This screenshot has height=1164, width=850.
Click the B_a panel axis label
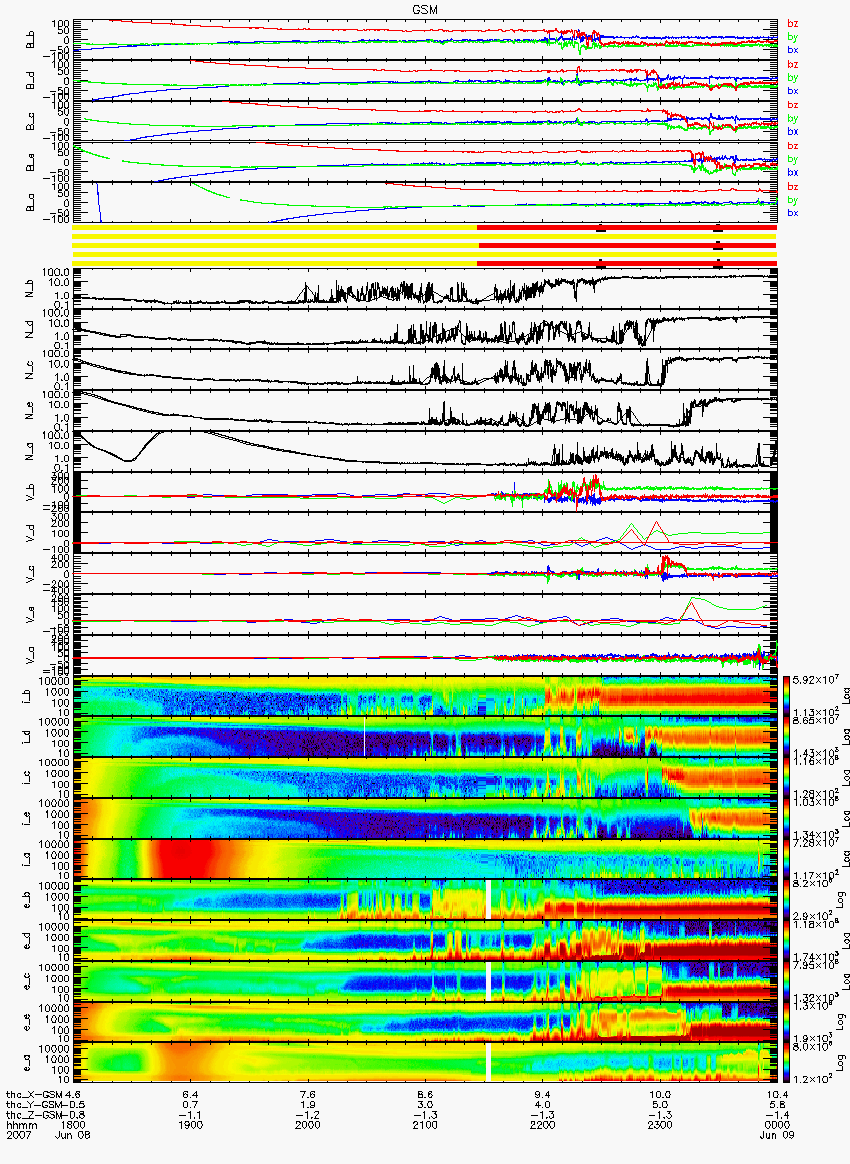click(30, 203)
